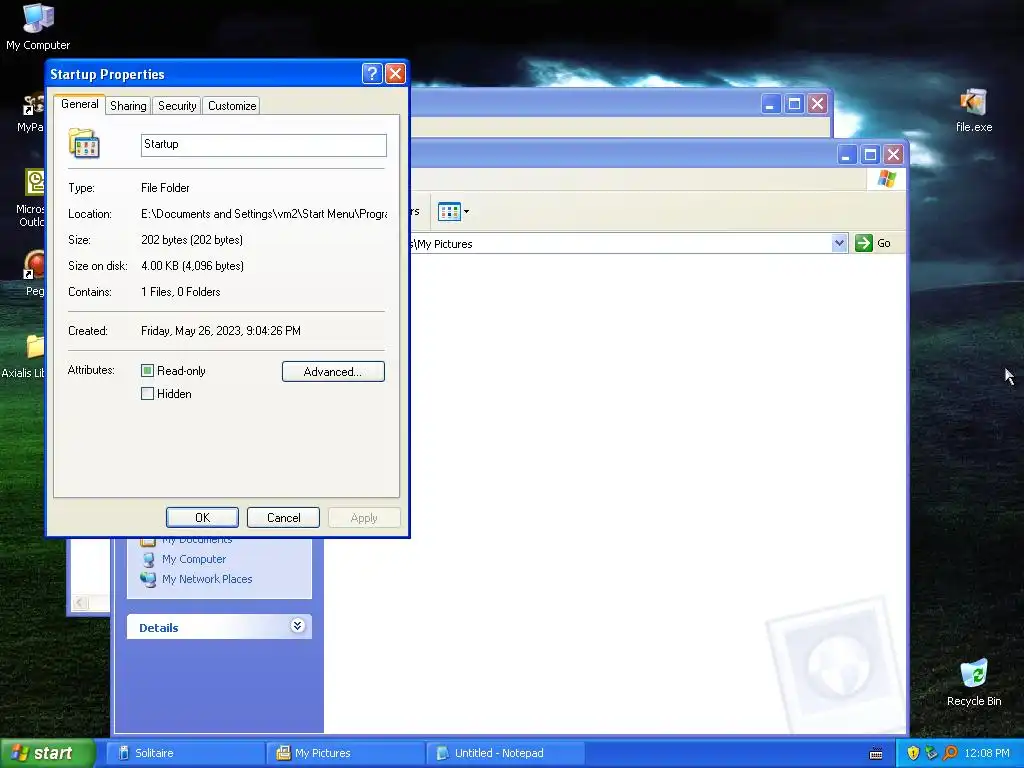This screenshot has height=768, width=1024.
Task: Enable the Hidden attribute checkbox
Action: pos(148,394)
